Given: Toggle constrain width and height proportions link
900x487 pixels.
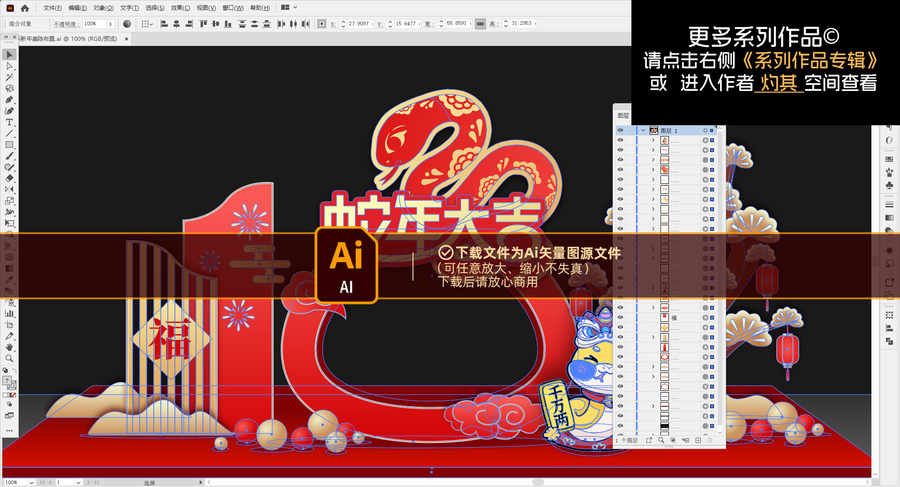Looking at the screenshot, I should click(x=480, y=24).
